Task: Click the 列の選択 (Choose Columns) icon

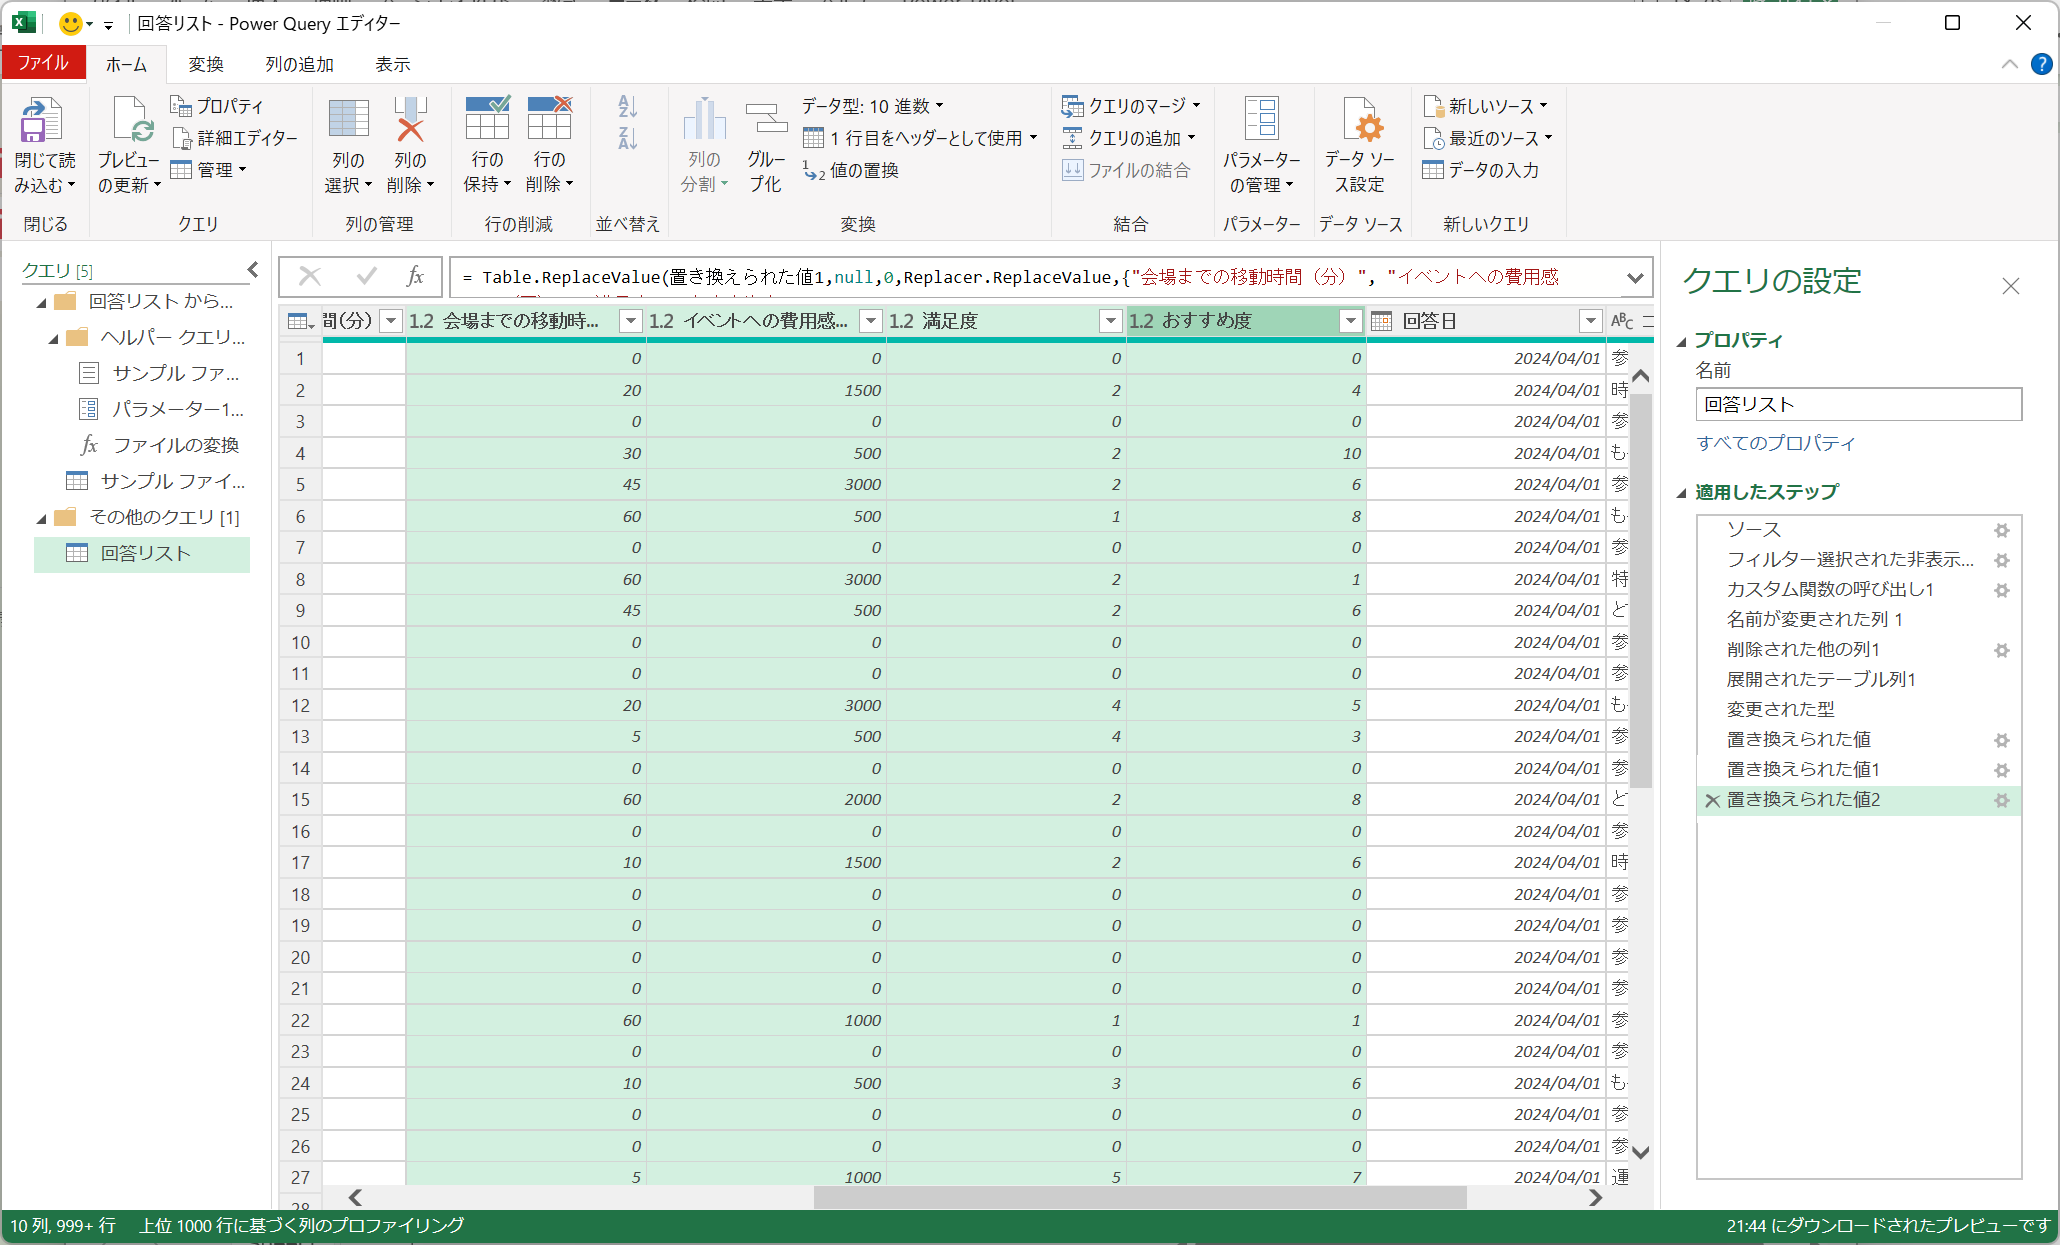Action: click(348, 118)
